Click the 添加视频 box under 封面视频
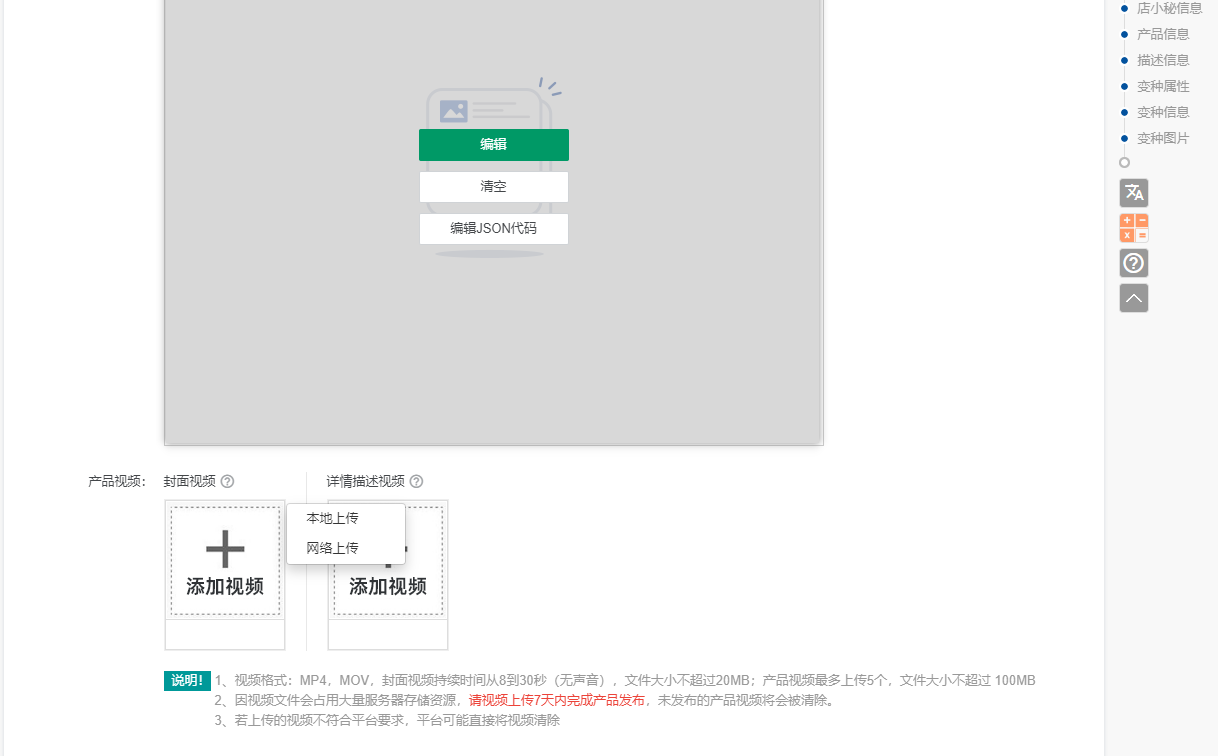Image resolution: width=1218 pixels, height=756 pixels. click(x=225, y=561)
